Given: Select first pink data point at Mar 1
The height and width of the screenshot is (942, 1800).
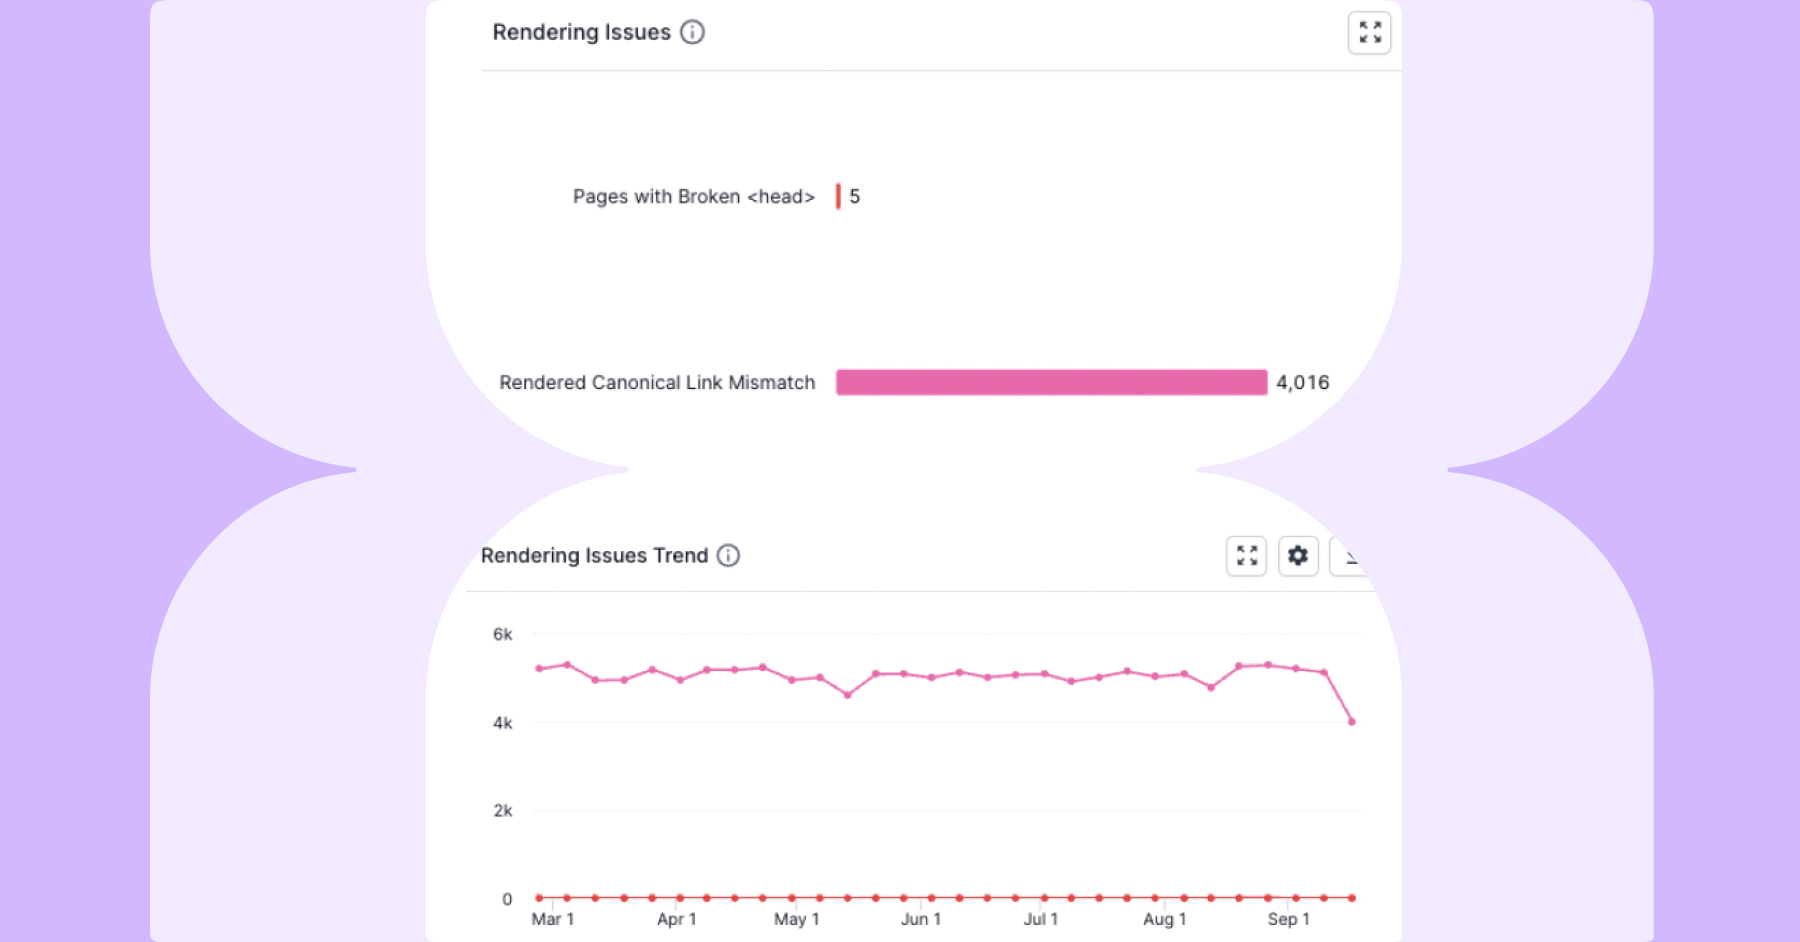Looking at the screenshot, I should coord(539,668).
